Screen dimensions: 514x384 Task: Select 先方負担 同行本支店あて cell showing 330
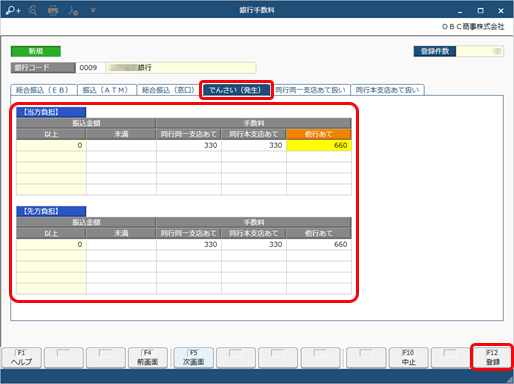(x=254, y=244)
